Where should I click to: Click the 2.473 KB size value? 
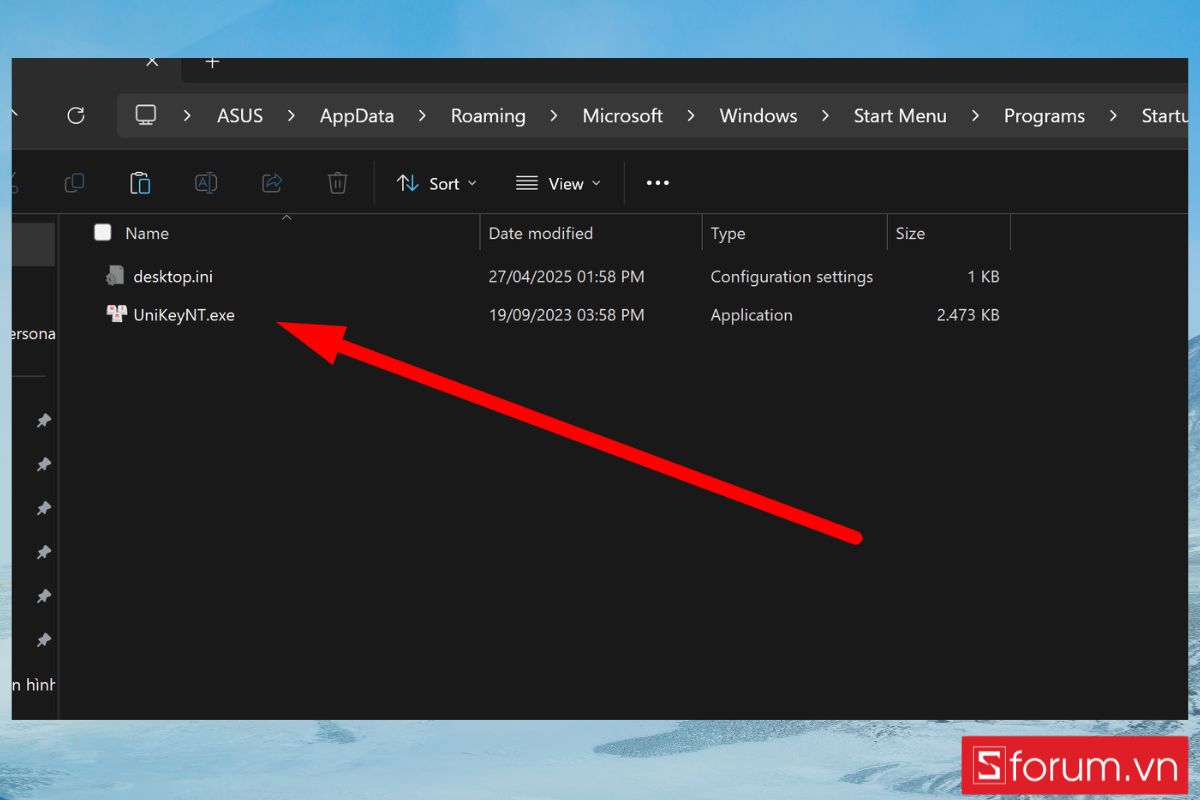(x=968, y=314)
